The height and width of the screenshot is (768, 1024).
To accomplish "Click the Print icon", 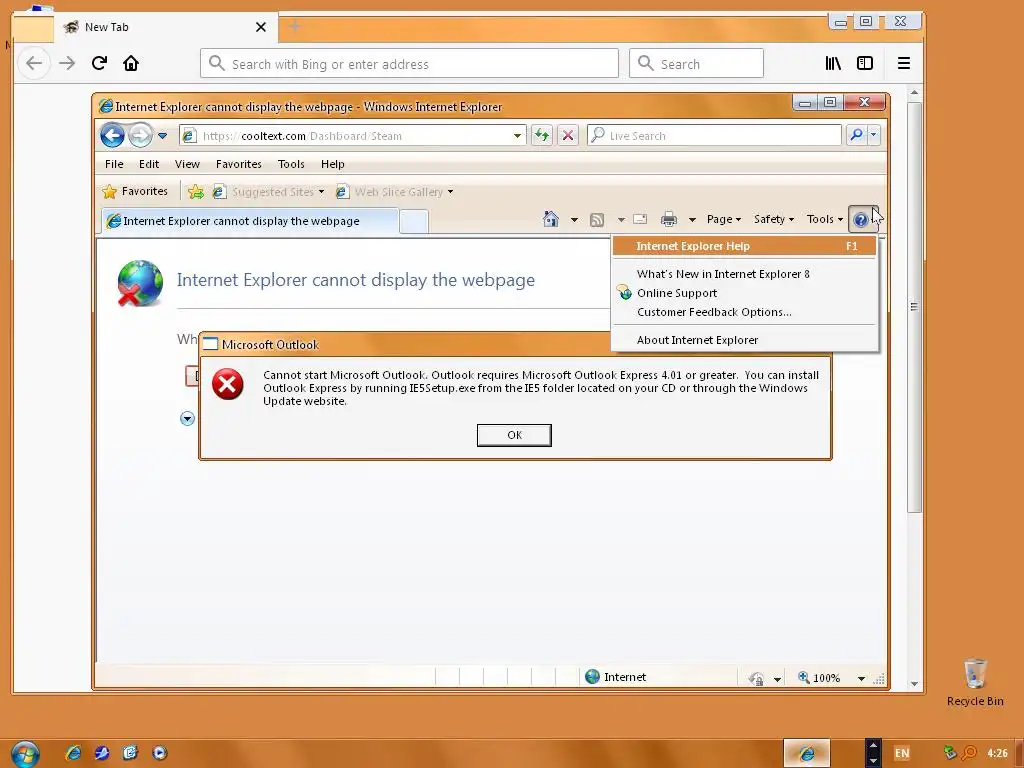I will click(x=669, y=219).
